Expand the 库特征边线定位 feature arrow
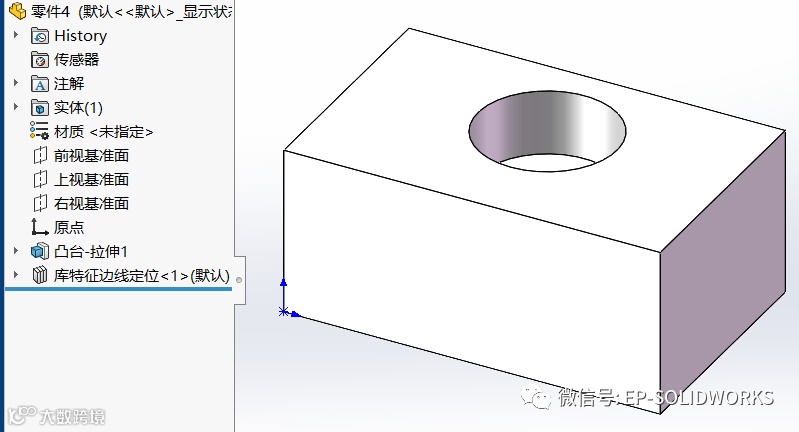This screenshot has height=432, width=799. point(16,275)
